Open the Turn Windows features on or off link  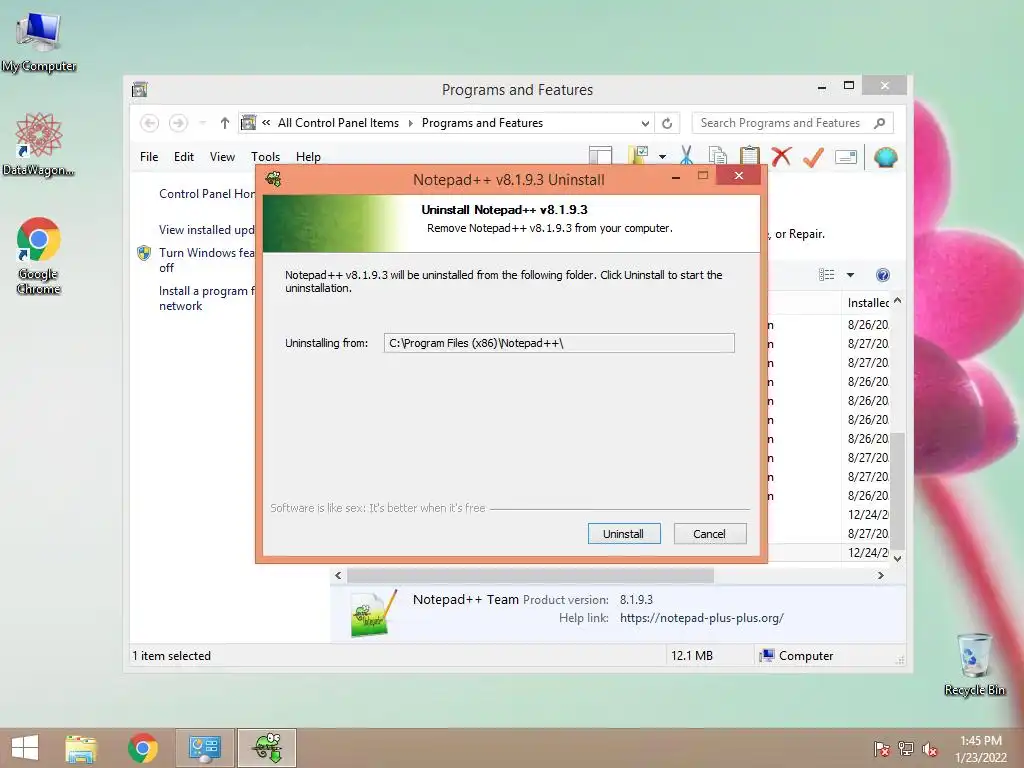tap(207, 260)
